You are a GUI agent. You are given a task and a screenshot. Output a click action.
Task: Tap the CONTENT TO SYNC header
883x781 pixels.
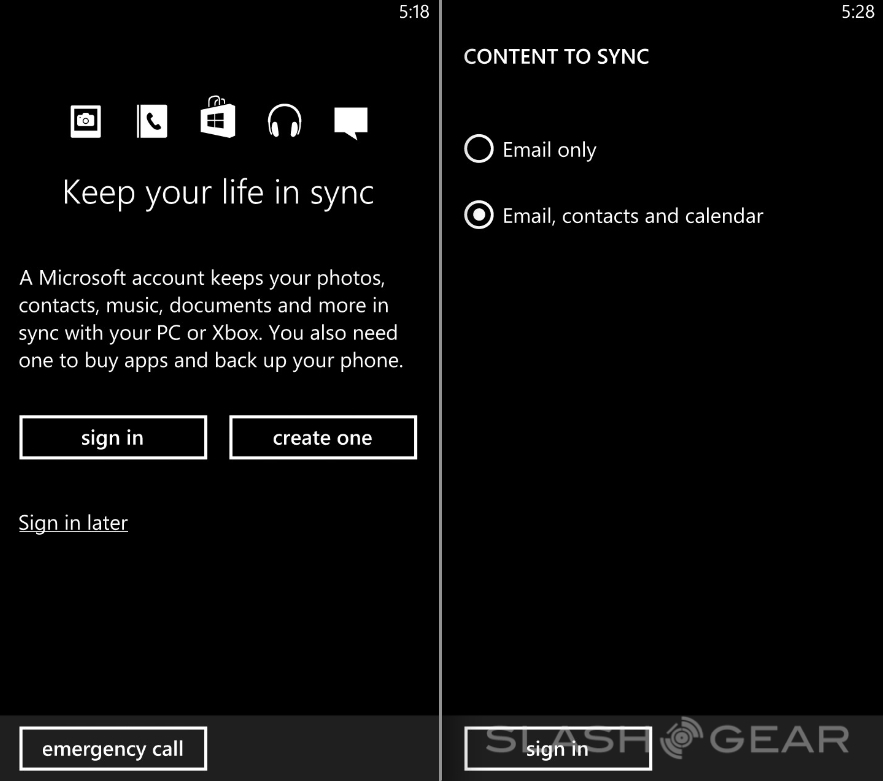[556, 57]
